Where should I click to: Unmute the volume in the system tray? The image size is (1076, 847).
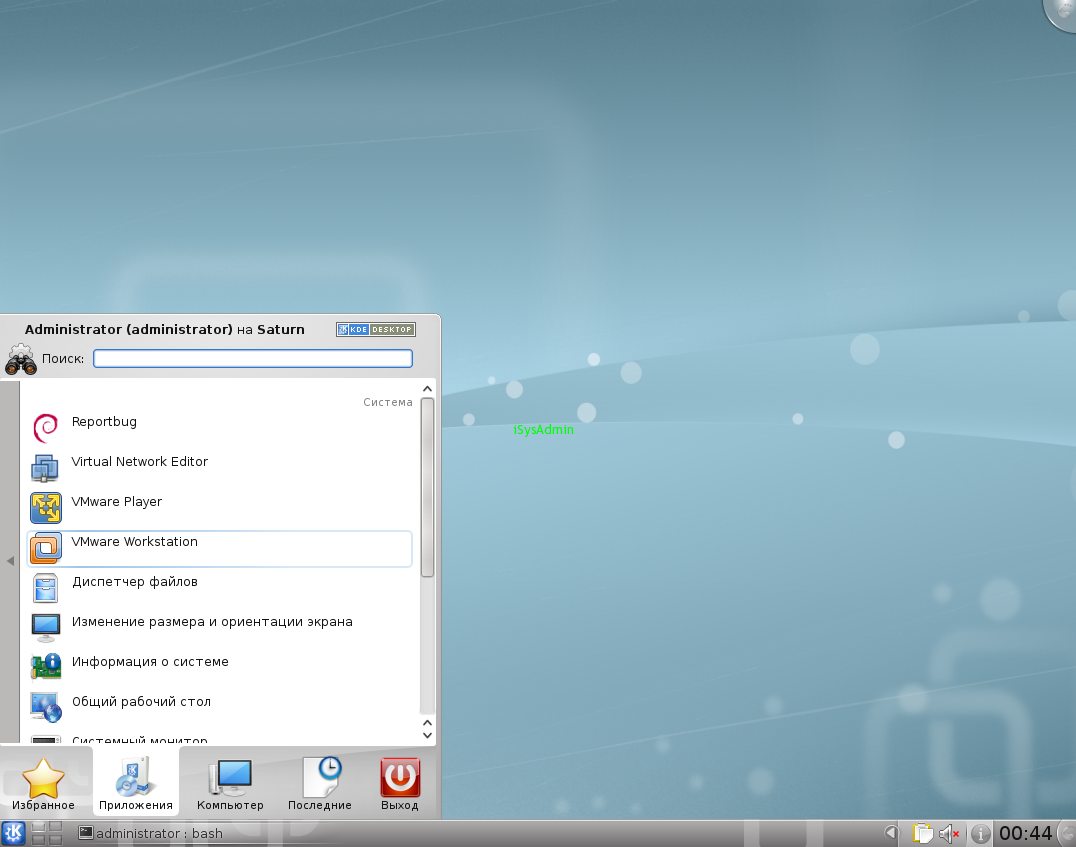click(948, 832)
